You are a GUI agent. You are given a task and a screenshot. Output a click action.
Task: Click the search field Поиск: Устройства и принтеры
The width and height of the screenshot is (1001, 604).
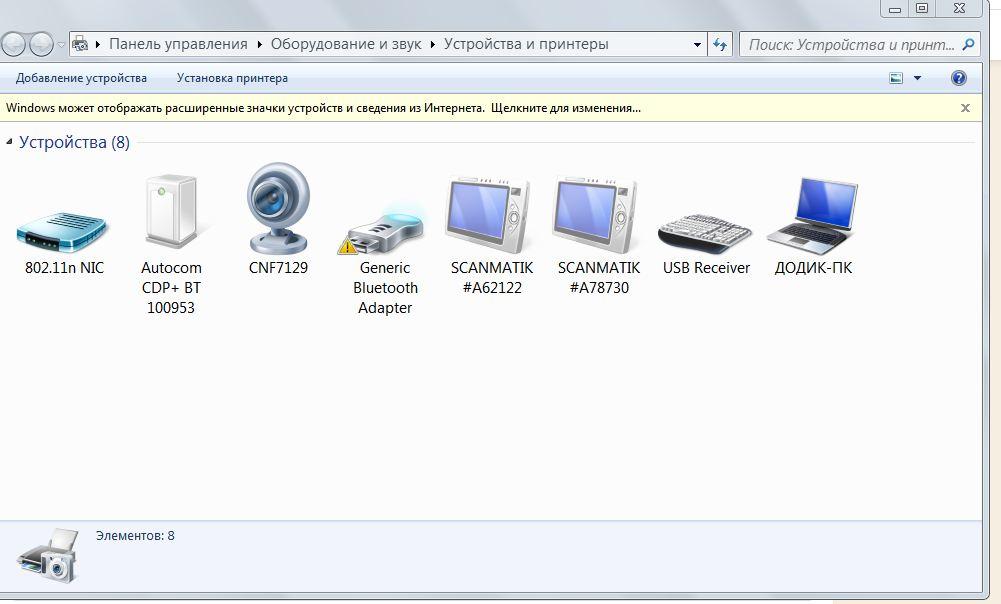pyautogui.click(x=850, y=44)
